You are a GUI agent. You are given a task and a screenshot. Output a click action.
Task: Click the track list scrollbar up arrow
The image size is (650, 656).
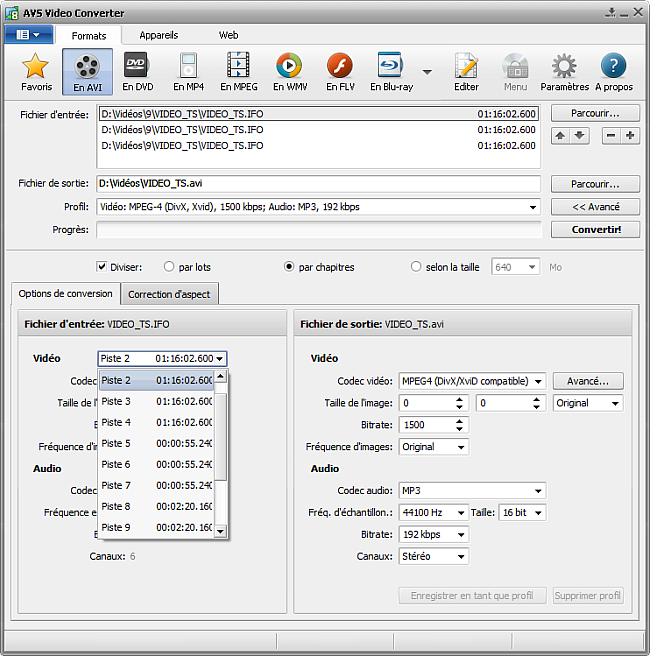point(220,376)
